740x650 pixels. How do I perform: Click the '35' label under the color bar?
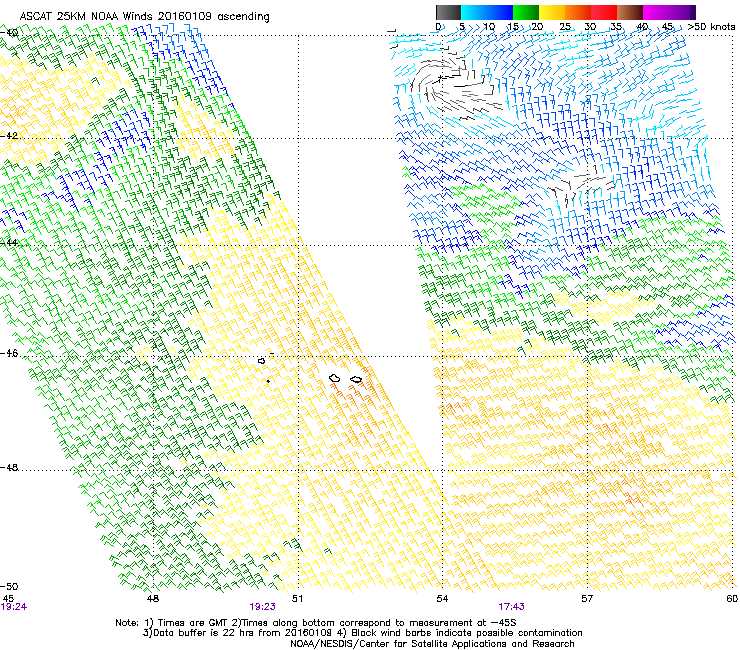616,27
